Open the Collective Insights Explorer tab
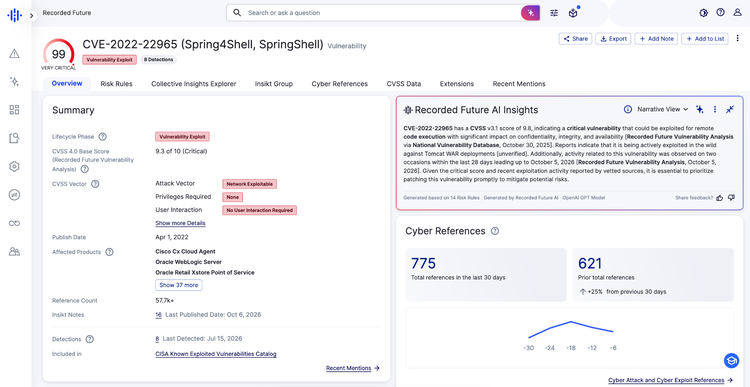 point(194,84)
